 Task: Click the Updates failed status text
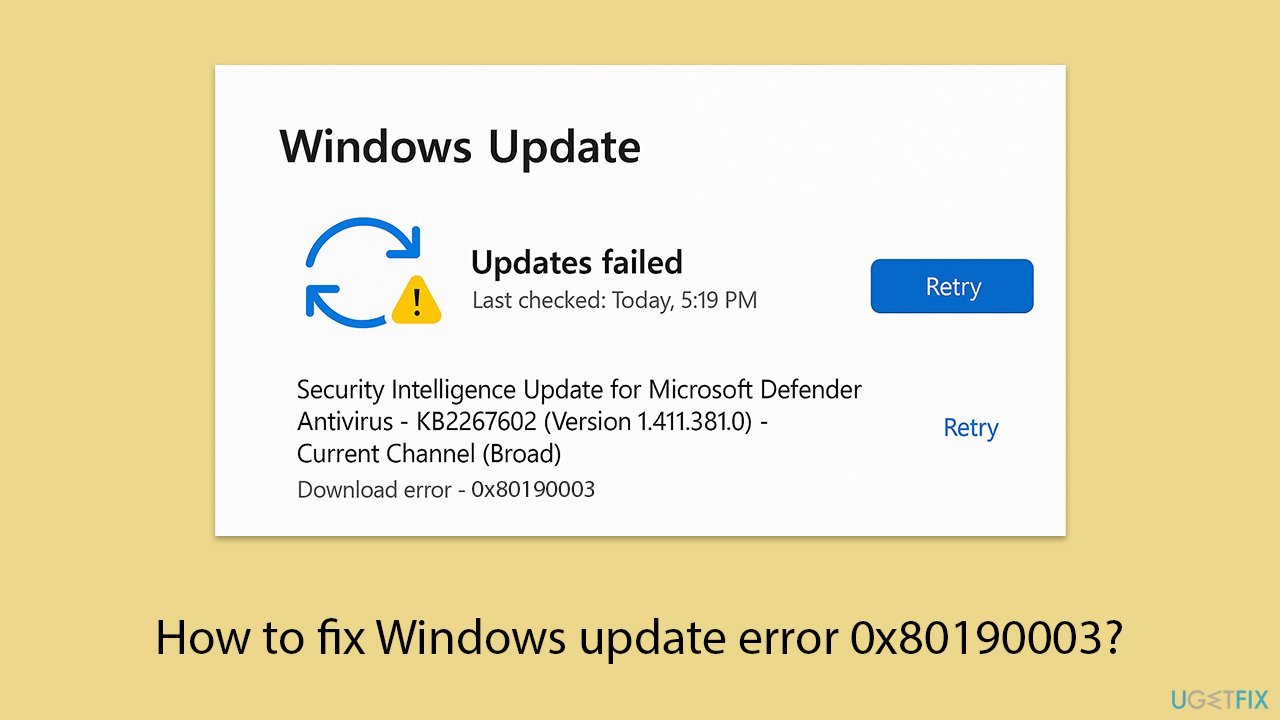(577, 262)
